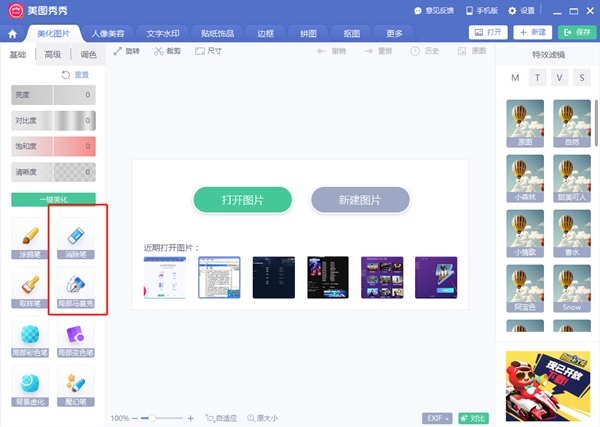This screenshot has width=600, height=427.
Task: Select the 调色 color-toning sub-tab
Action: tap(88, 55)
